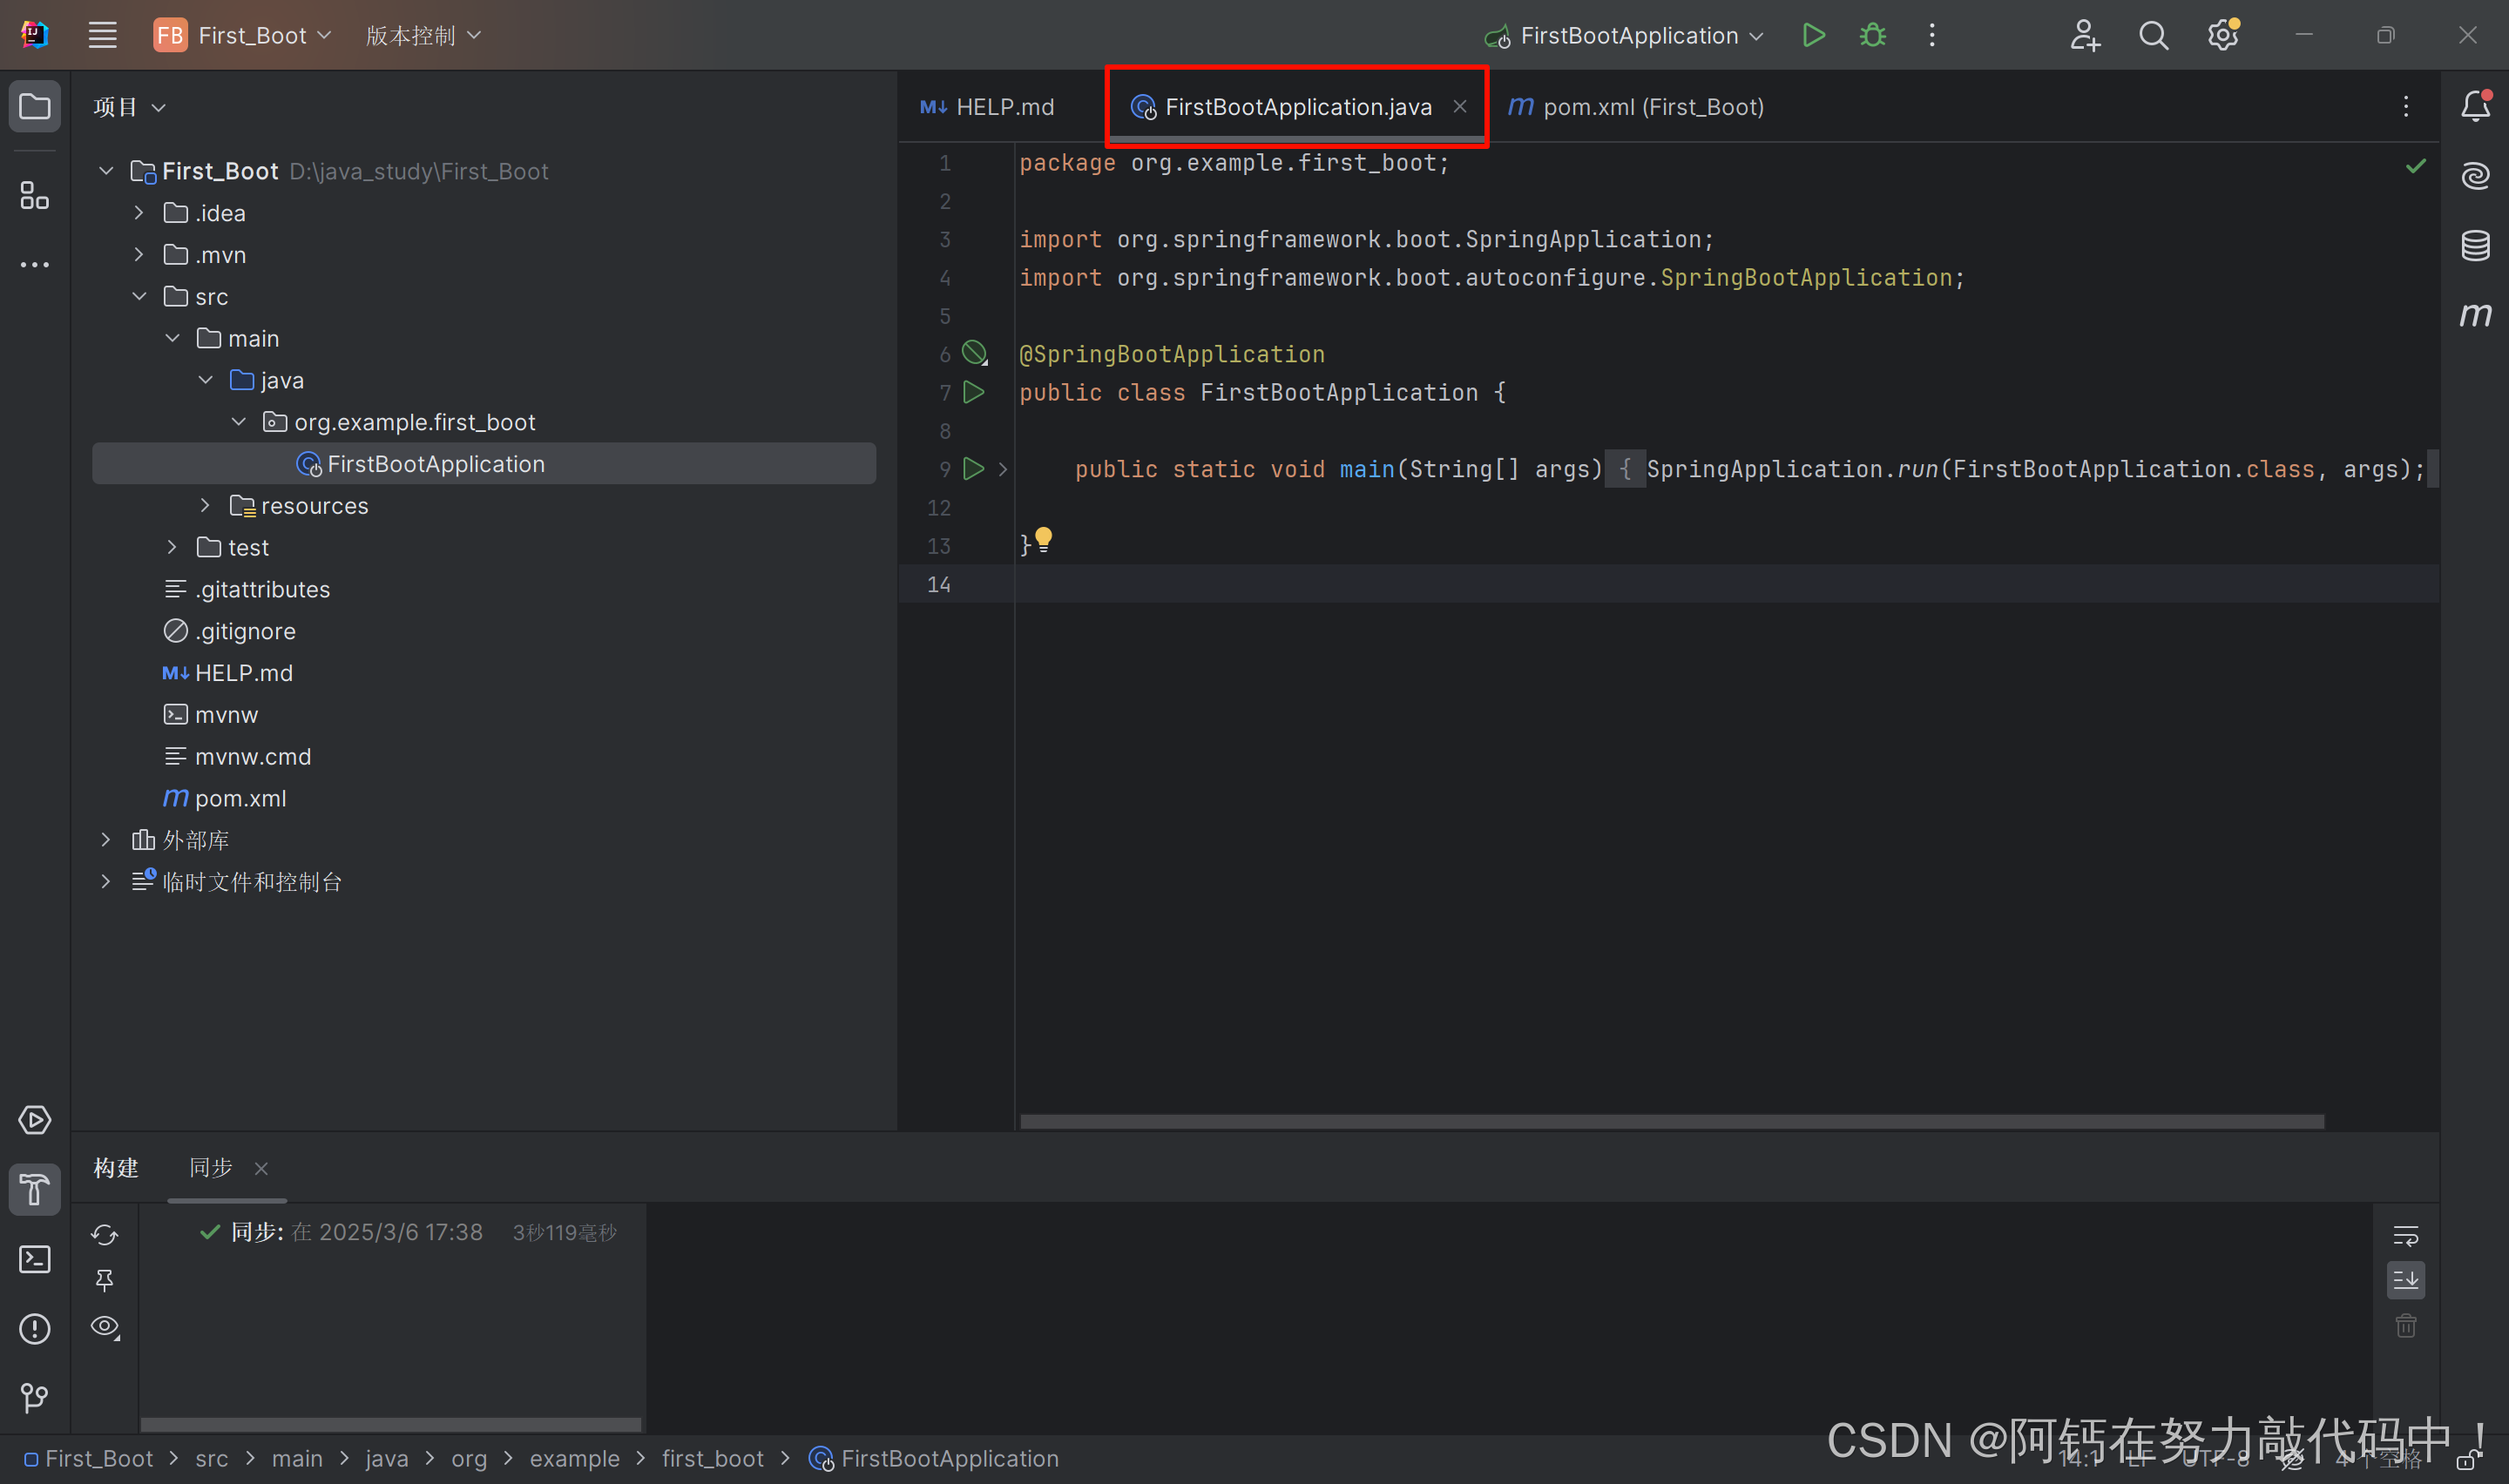
Task: Show notifications via bell icon
Action: (x=2475, y=106)
